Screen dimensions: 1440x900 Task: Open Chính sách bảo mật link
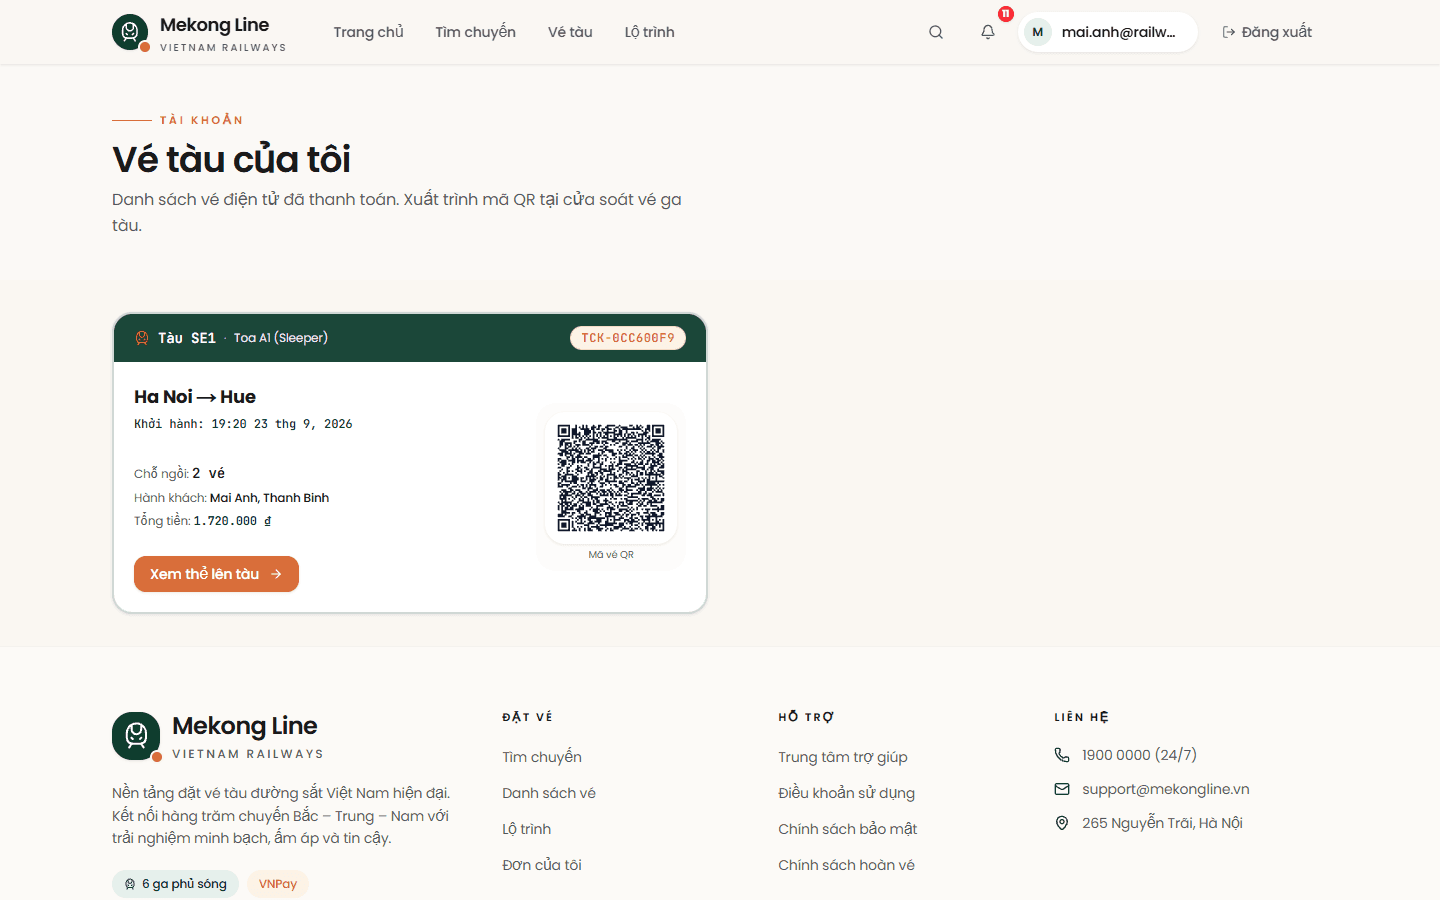848,829
